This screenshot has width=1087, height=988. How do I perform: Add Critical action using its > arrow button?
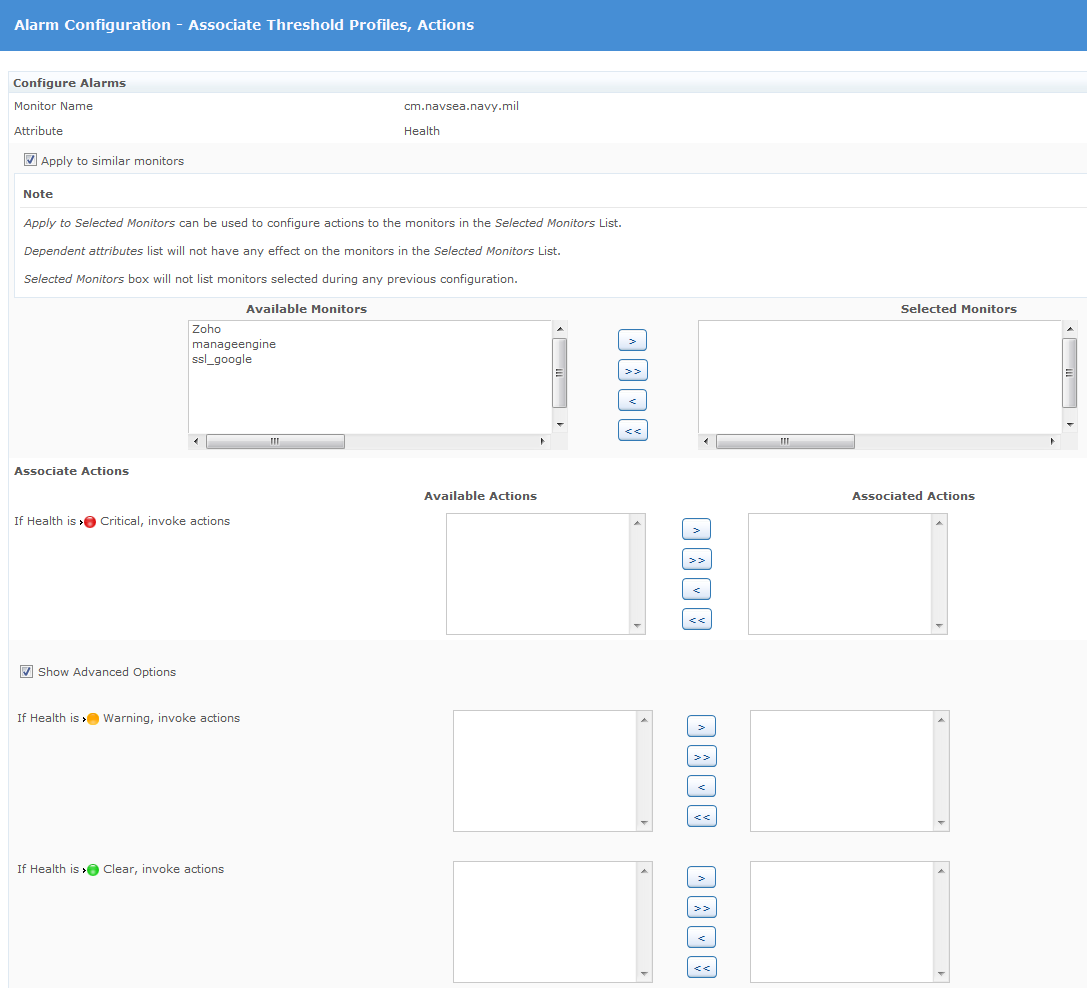tap(696, 529)
